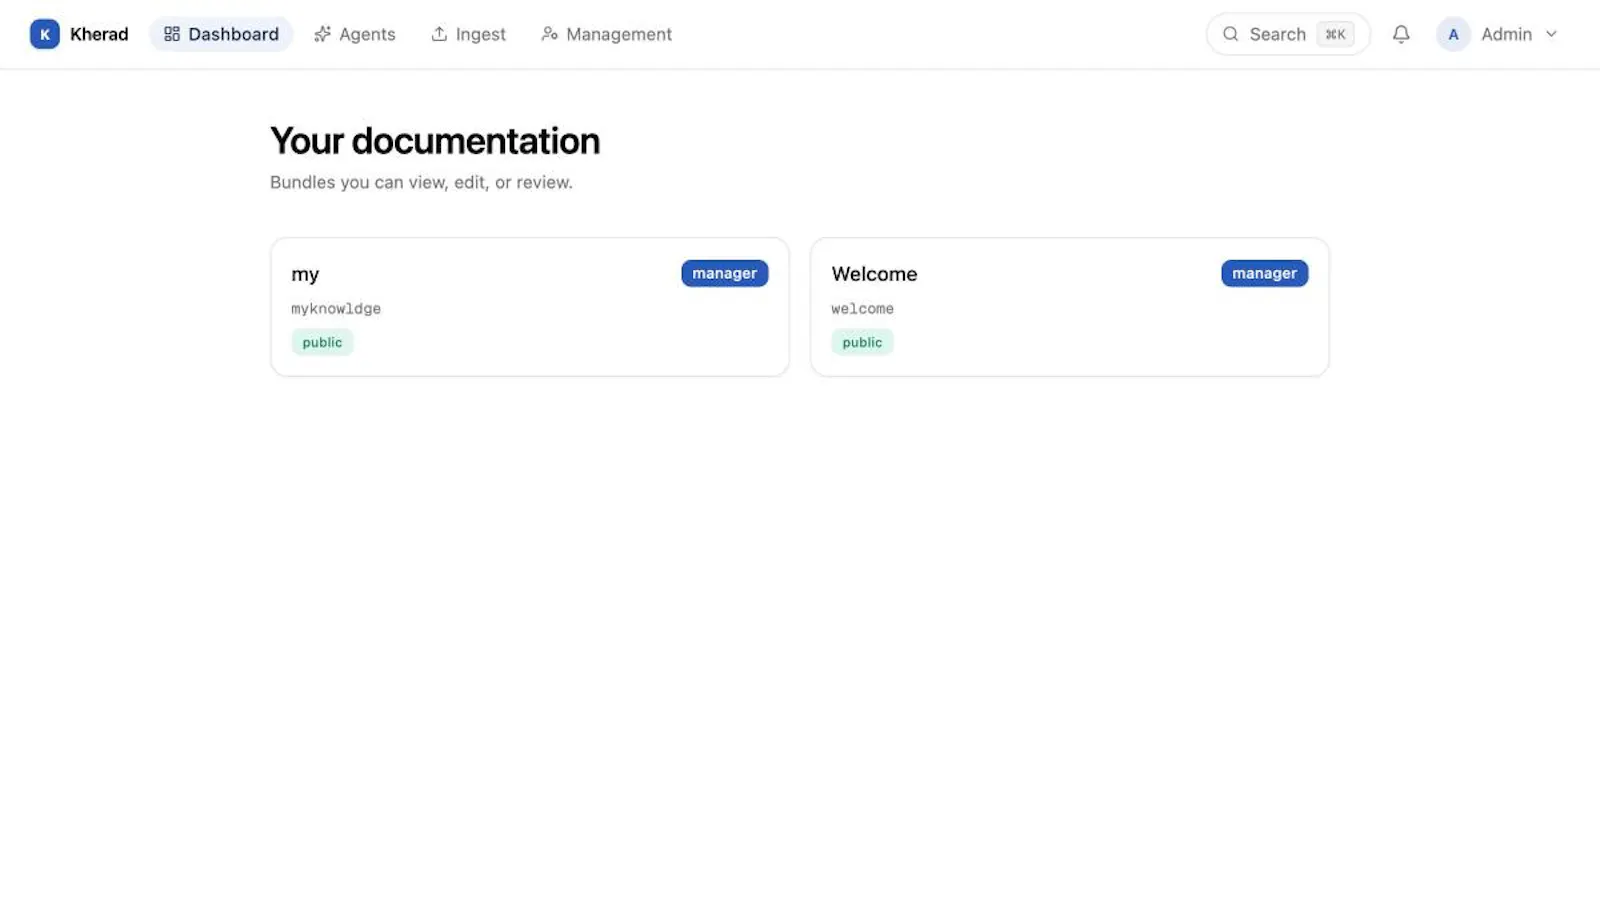1600x901 pixels.
Task: Switch to the Ingest tab
Action: [x=468, y=34]
